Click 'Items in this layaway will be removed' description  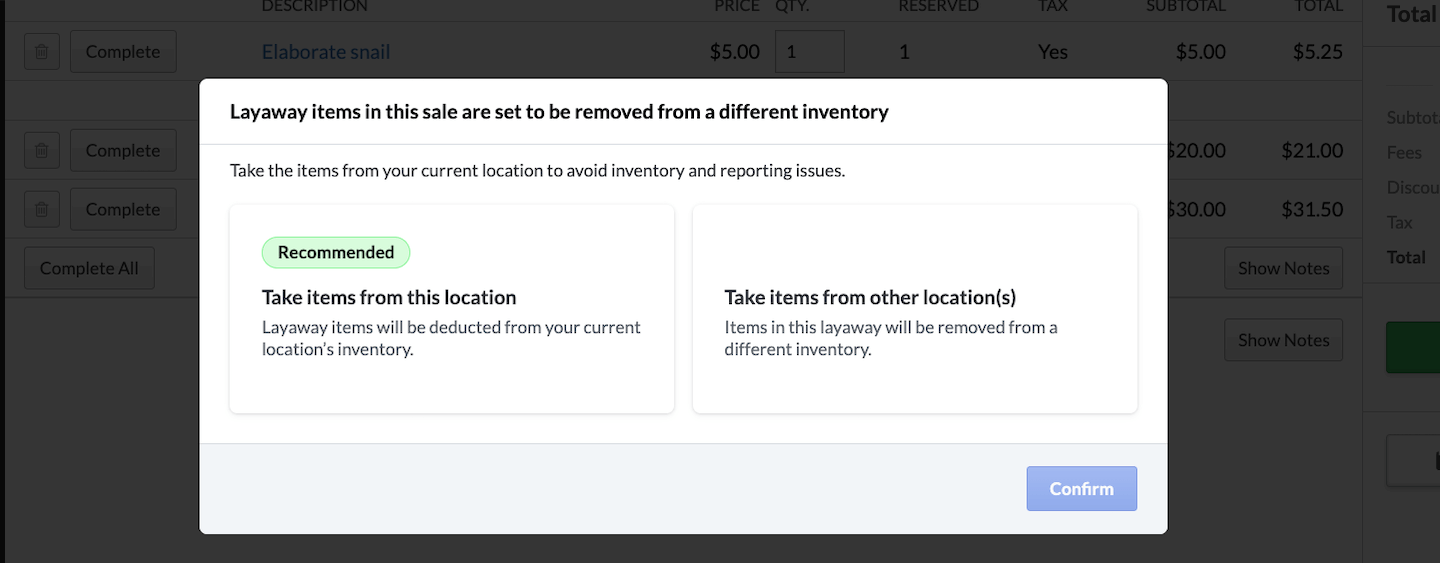[891, 339]
